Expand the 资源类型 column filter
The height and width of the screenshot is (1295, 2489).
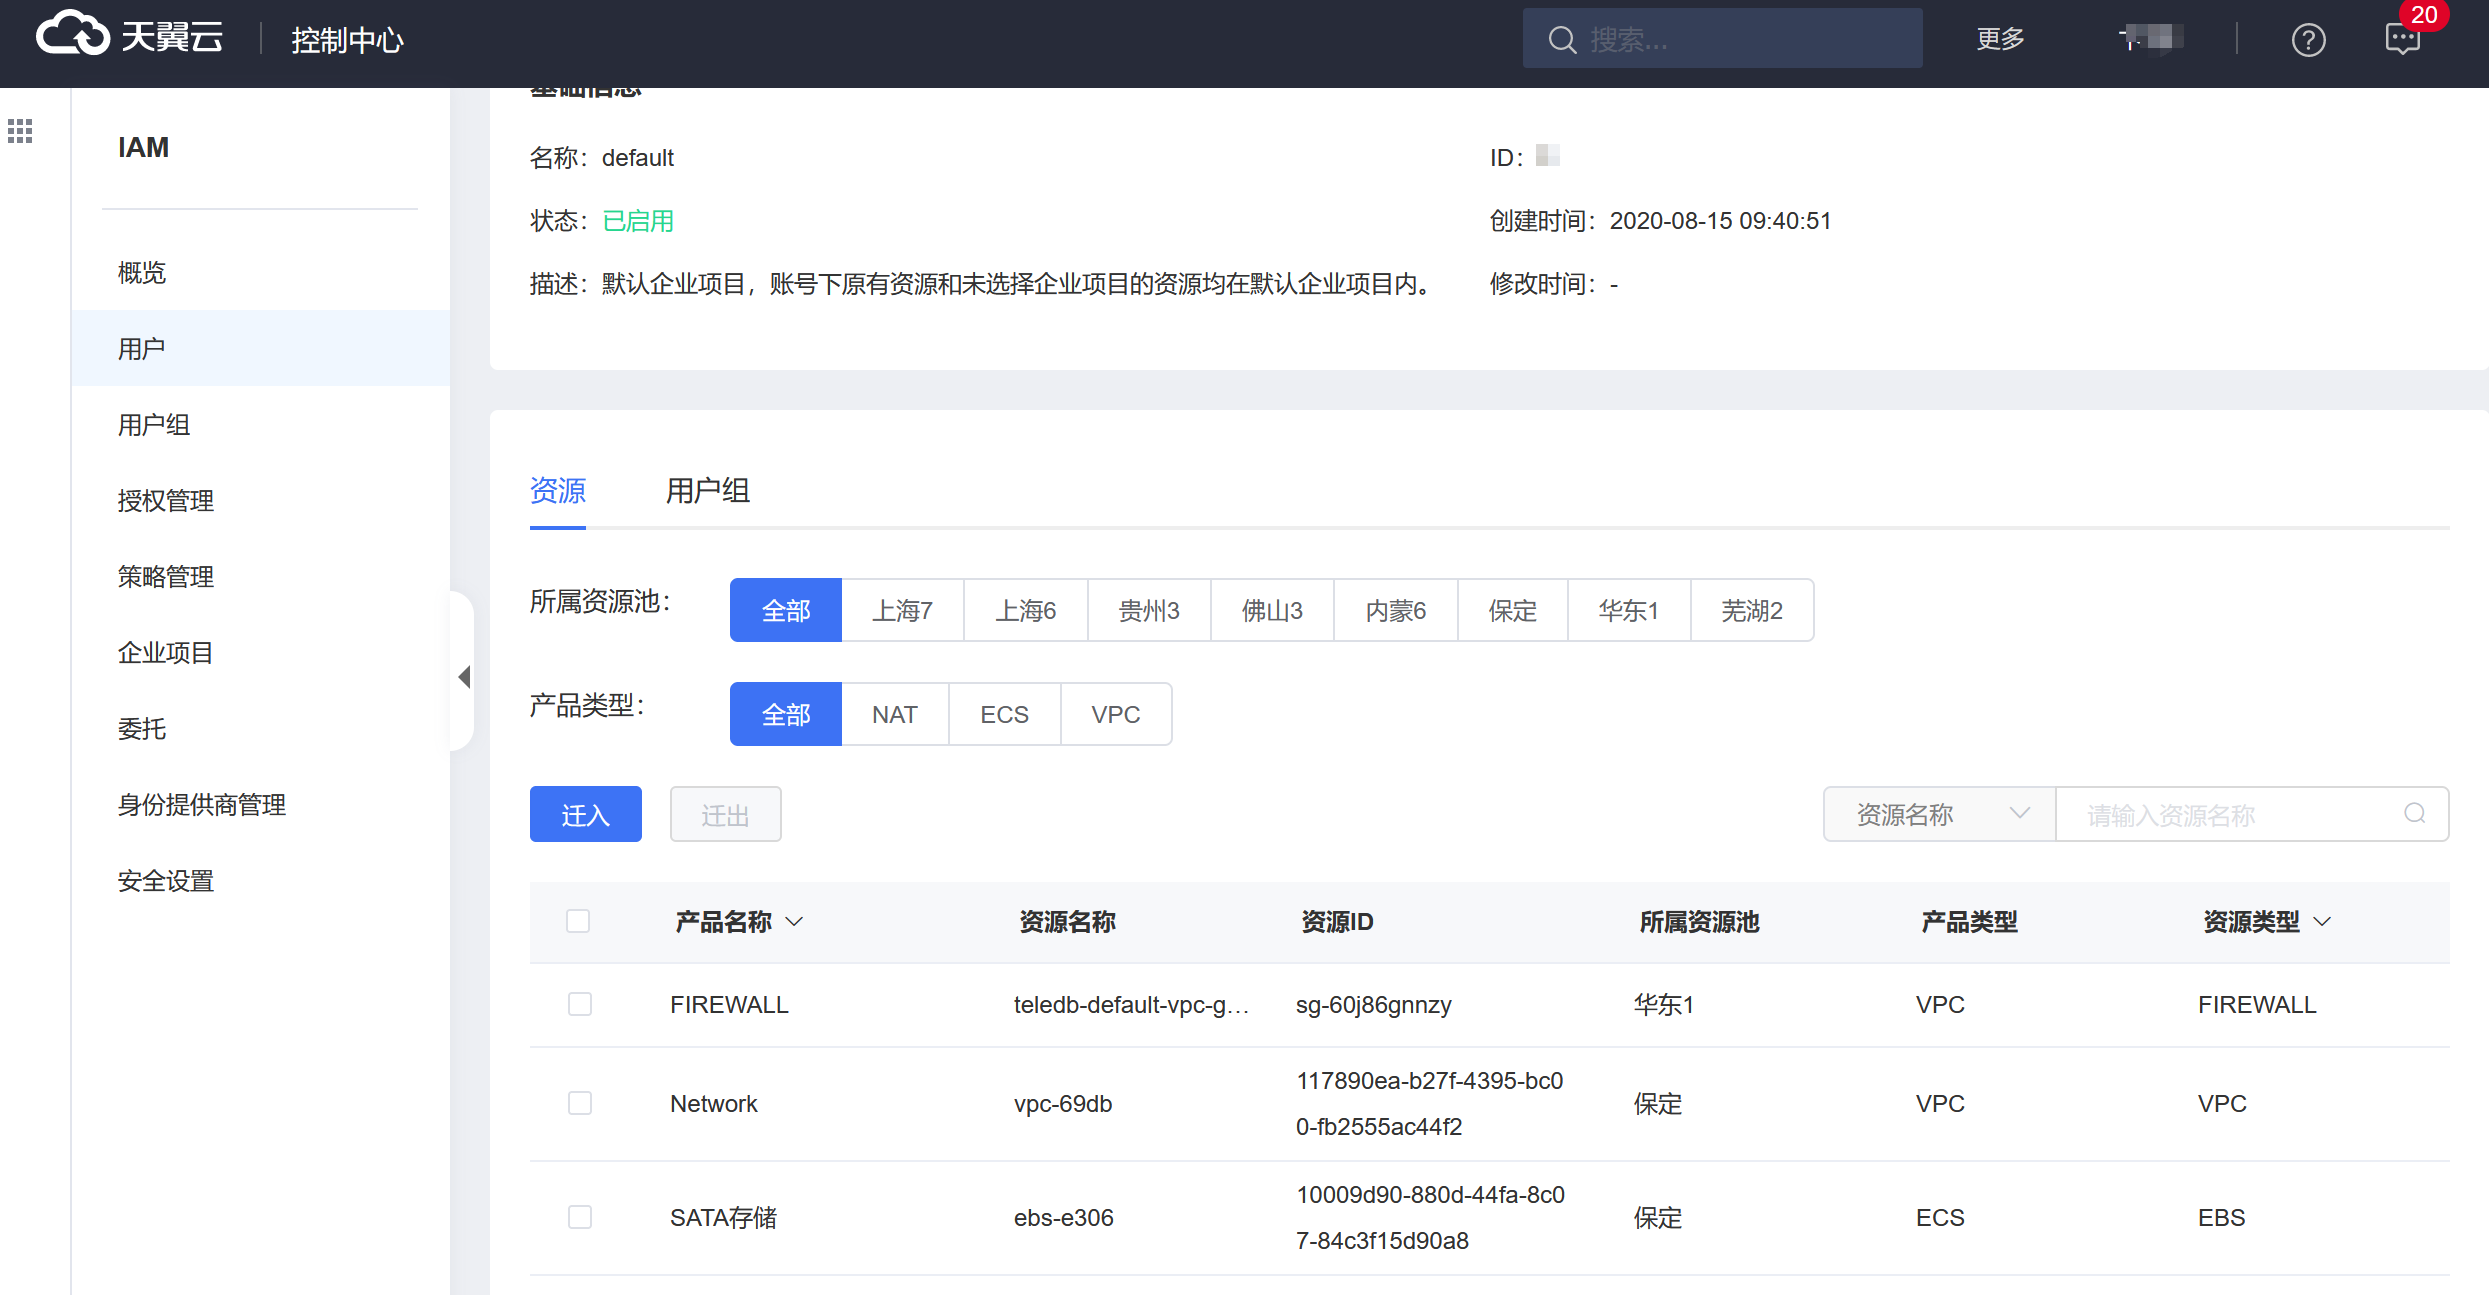[2322, 922]
